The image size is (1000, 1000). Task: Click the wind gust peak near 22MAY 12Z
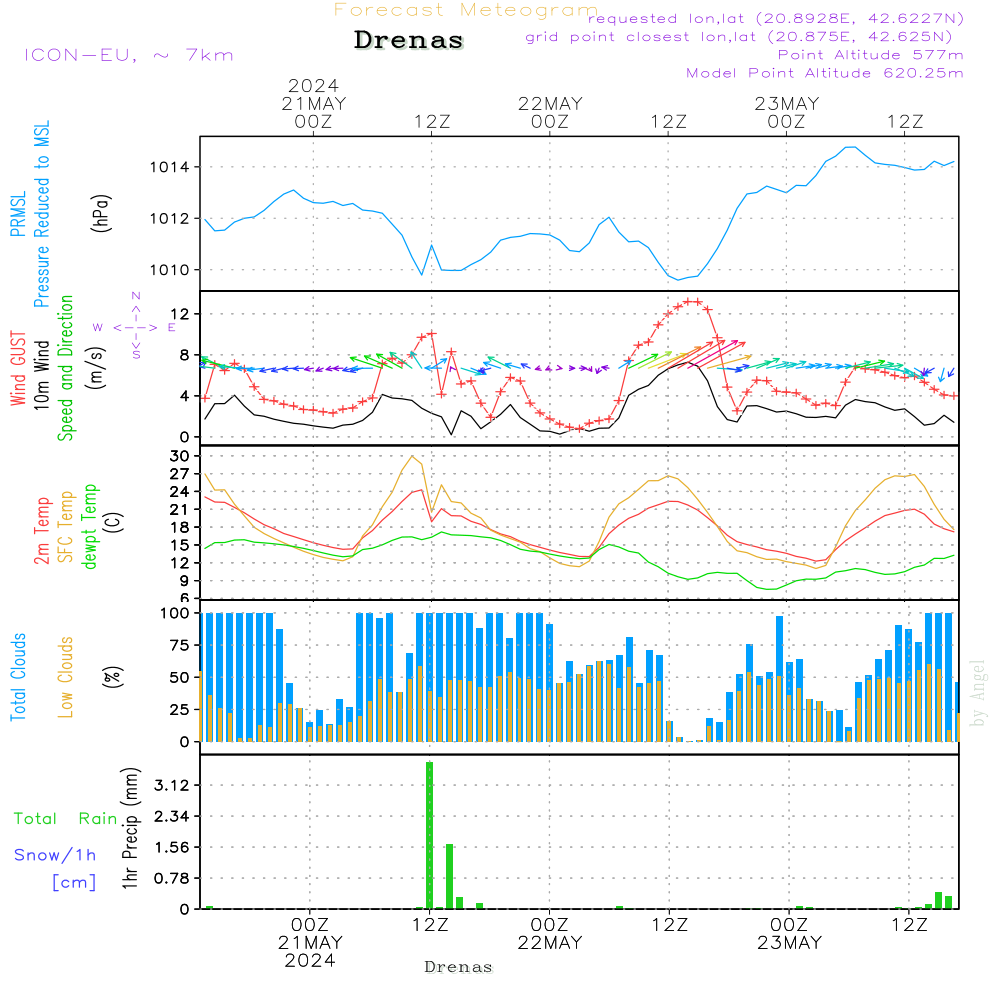click(x=693, y=302)
